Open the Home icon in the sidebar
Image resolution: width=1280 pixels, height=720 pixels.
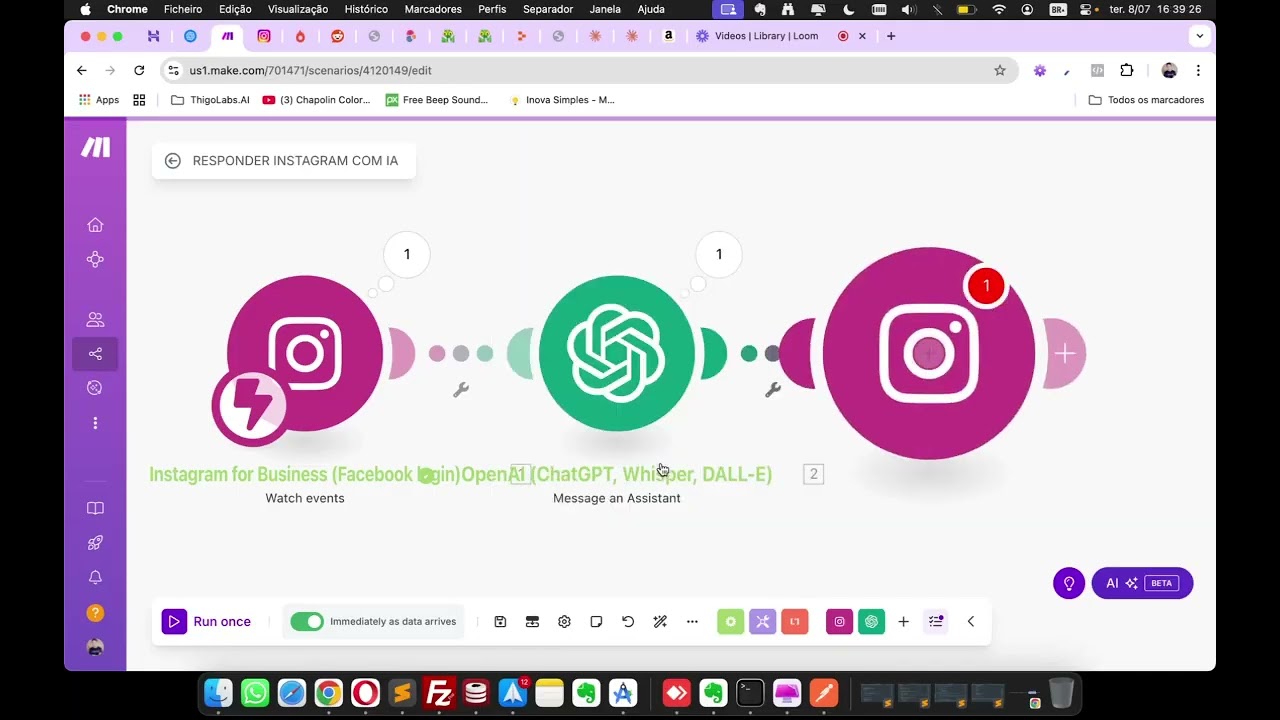click(95, 225)
